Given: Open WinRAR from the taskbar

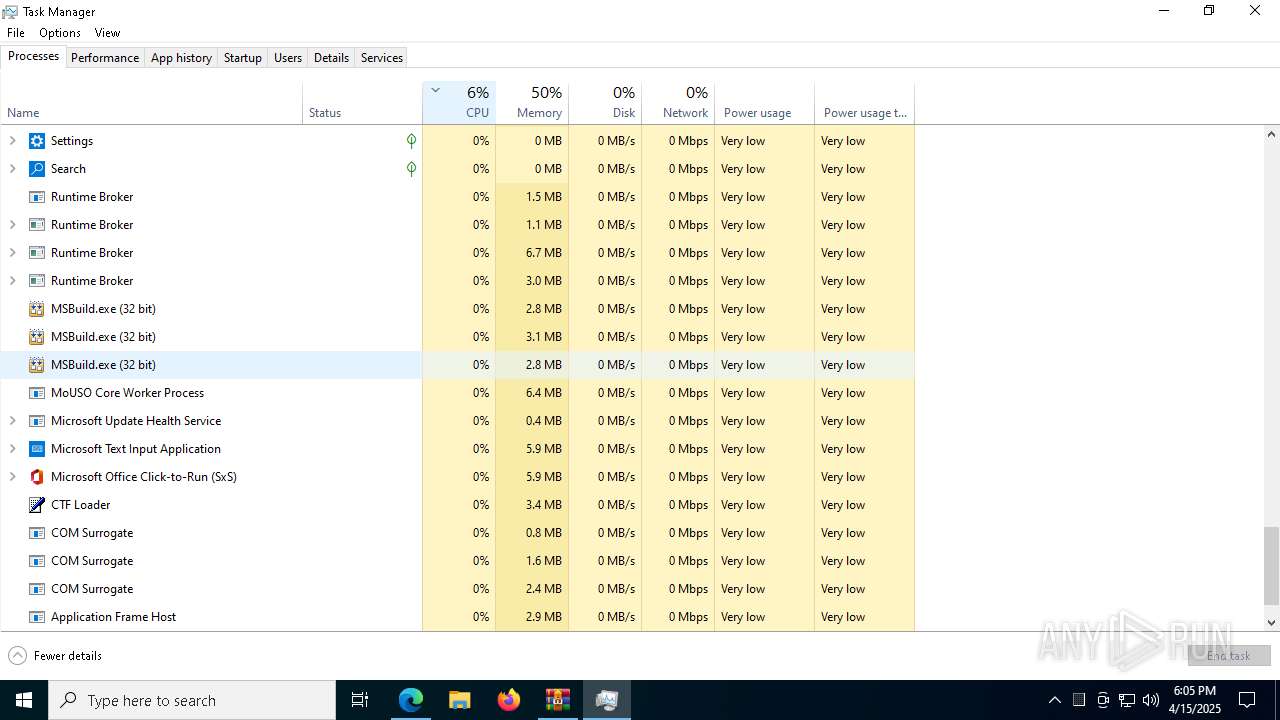Looking at the screenshot, I should pos(557,700).
